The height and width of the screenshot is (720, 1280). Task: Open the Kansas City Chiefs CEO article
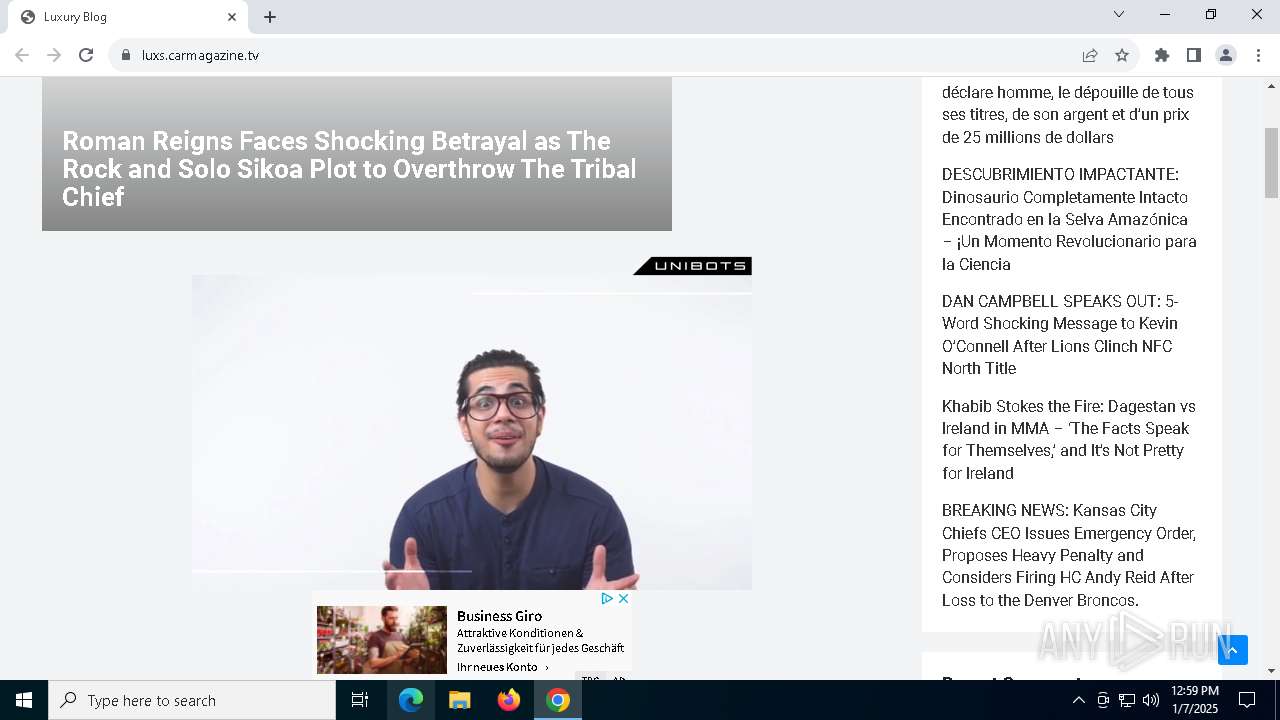1068,555
